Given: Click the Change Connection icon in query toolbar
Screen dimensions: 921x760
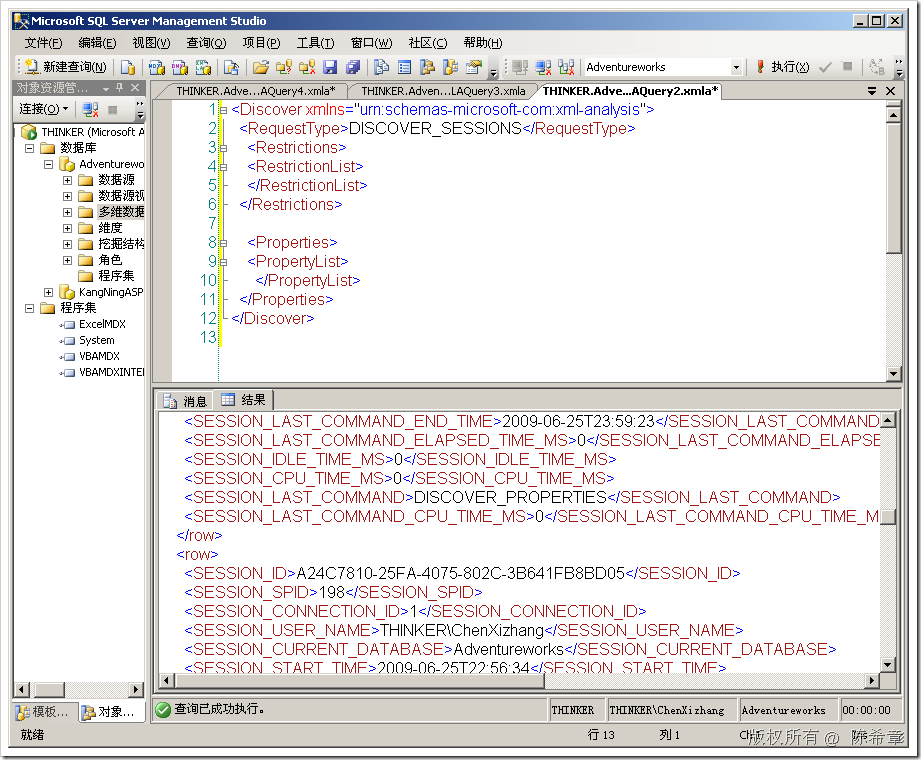Looking at the screenshot, I should click(x=566, y=67).
